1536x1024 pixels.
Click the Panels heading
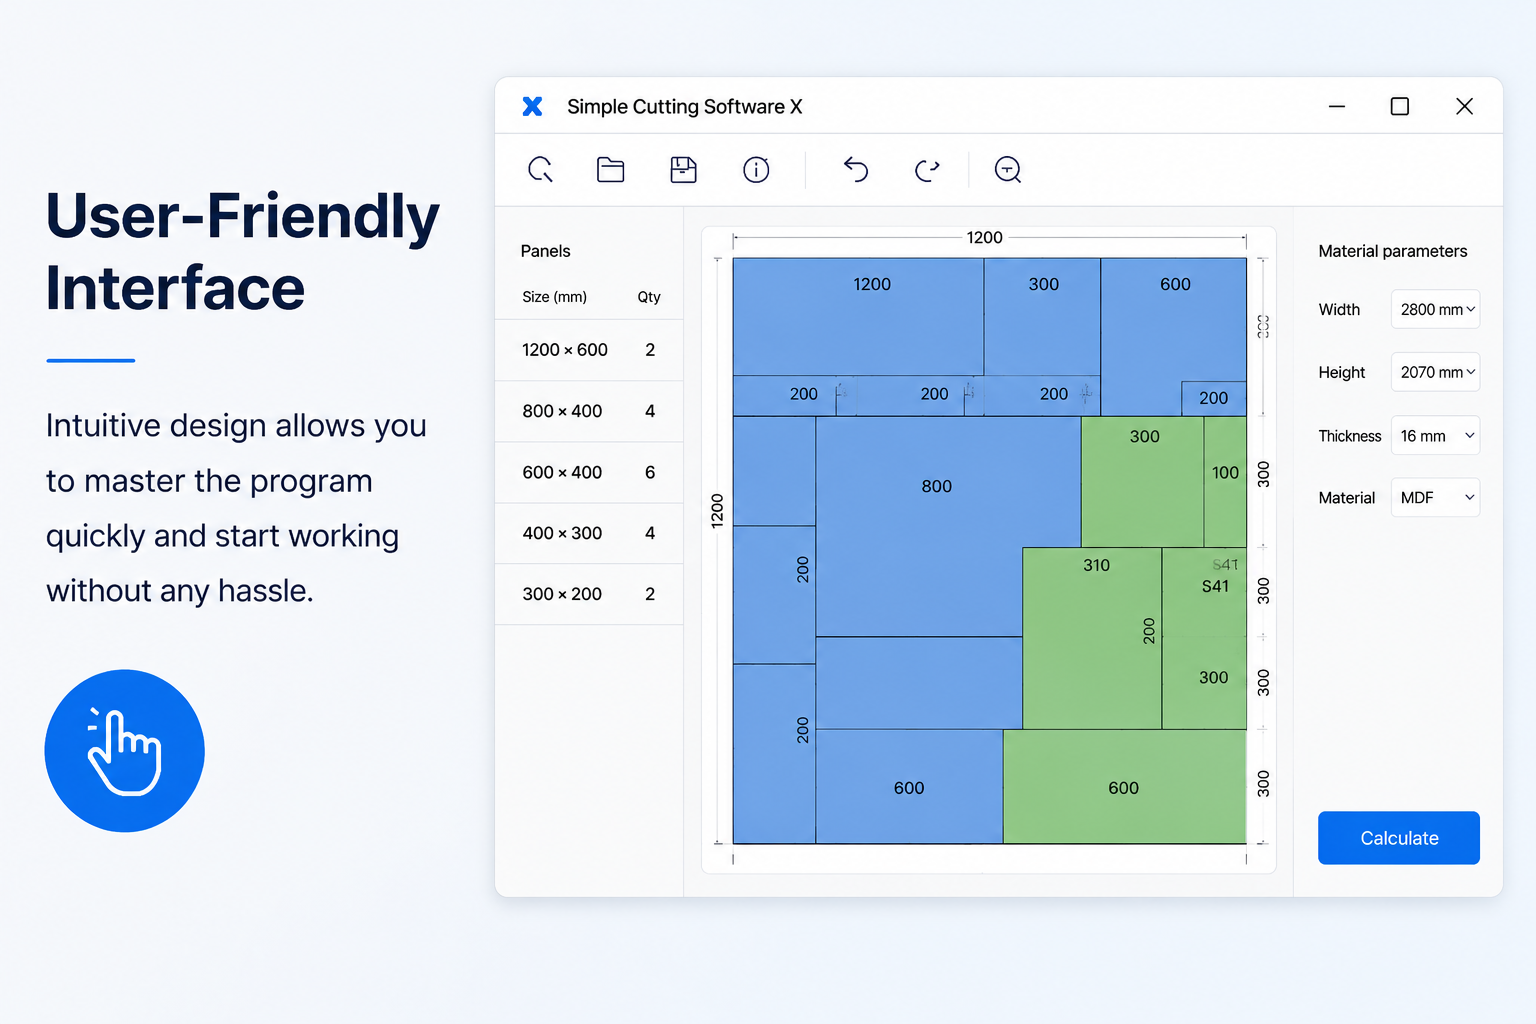click(x=545, y=251)
